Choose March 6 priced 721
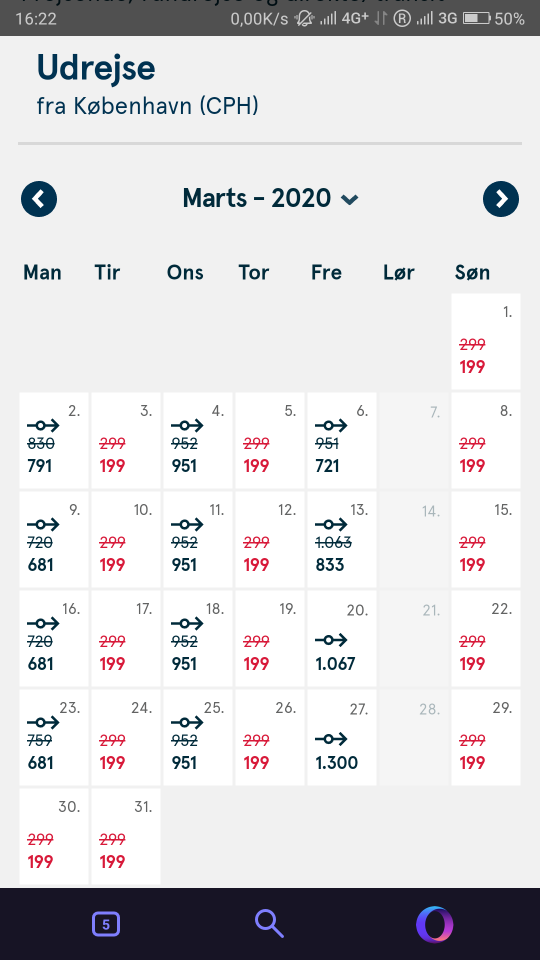This screenshot has height=960, width=540. click(342, 441)
